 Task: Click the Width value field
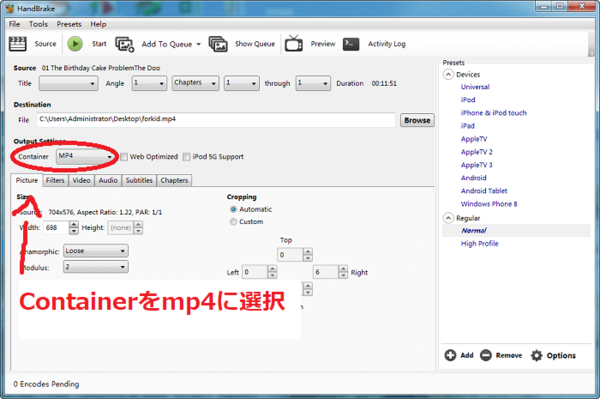pyautogui.click(x=56, y=228)
